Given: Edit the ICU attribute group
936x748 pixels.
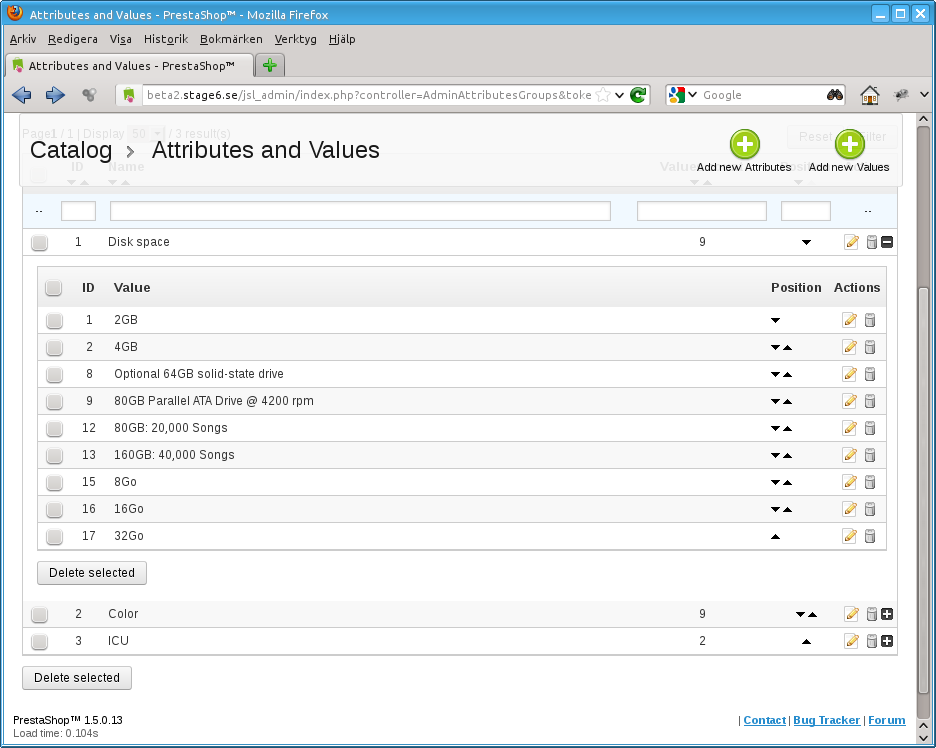Looking at the screenshot, I should [x=851, y=641].
